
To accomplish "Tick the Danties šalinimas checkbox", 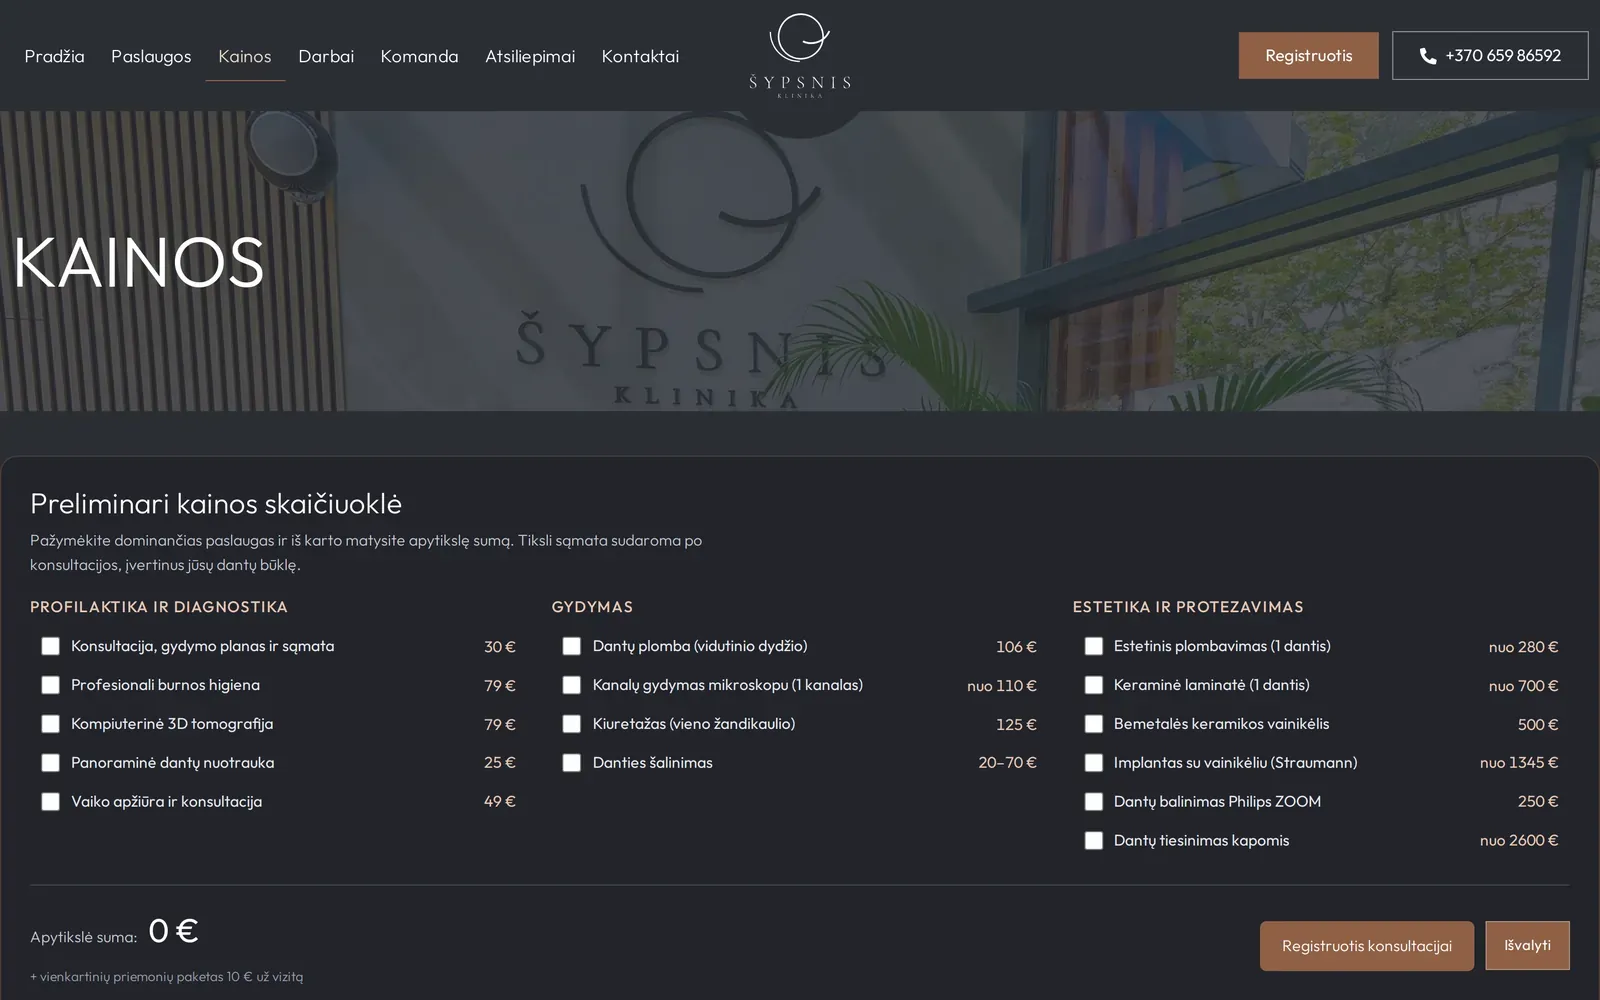I will [572, 763].
